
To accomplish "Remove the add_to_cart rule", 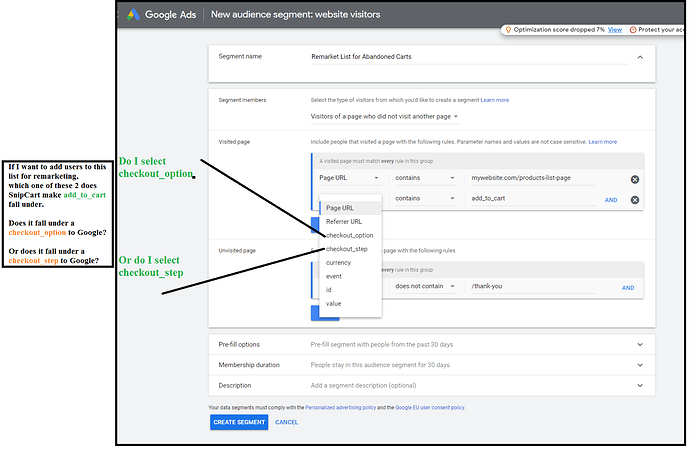I will [x=635, y=200].
